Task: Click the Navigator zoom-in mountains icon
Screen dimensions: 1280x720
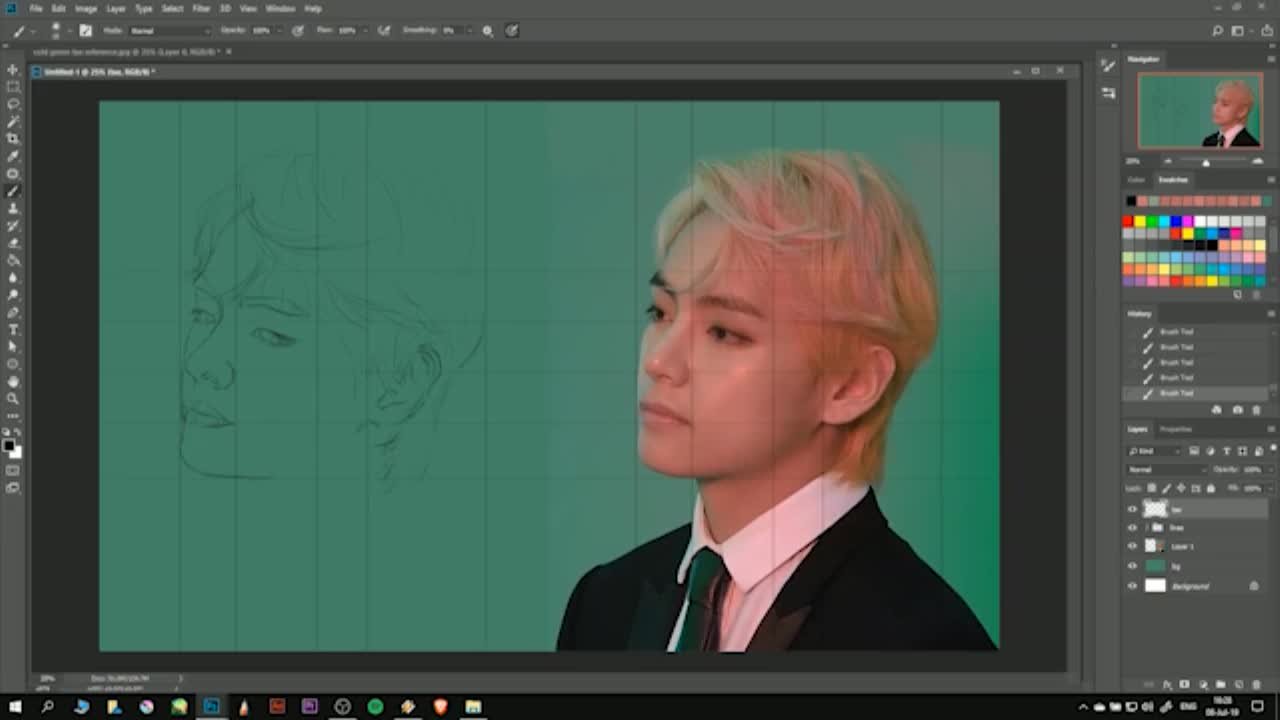Action: (x=1257, y=161)
